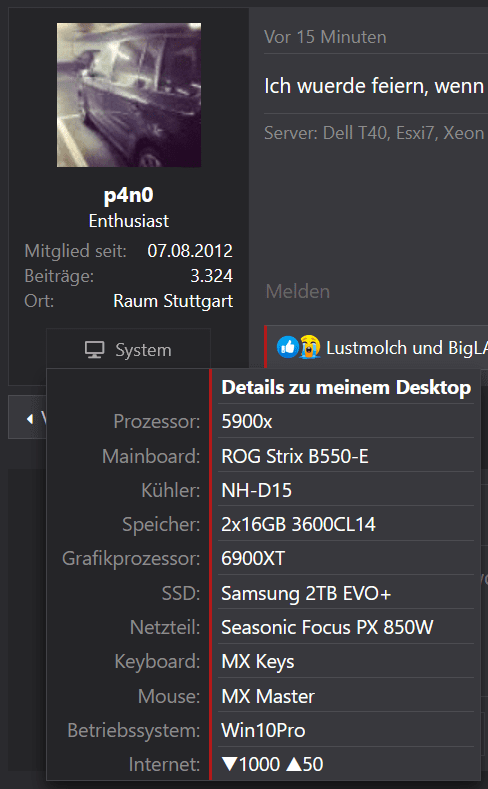488x789 pixels.
Task: Click the blue thumbs-up reaction icon
Action: [x=288, y=347]
